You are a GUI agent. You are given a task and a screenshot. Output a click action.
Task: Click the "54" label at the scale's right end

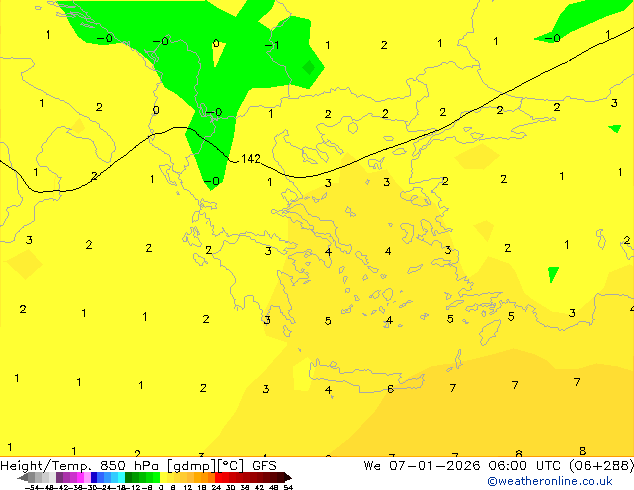(288, 487)
